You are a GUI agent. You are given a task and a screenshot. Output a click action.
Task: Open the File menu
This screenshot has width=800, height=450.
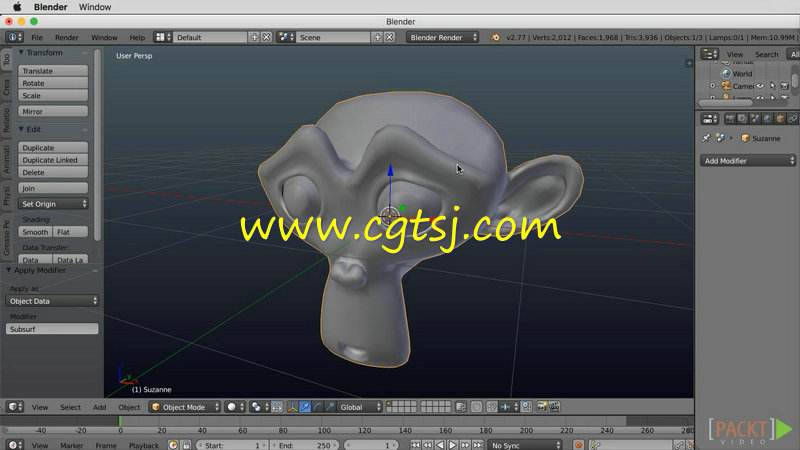(37, 37)
